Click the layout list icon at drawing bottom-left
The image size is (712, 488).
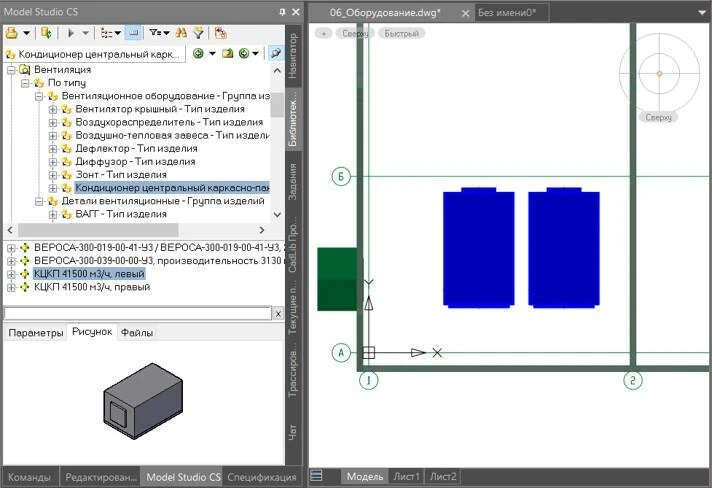click(316, 477)
